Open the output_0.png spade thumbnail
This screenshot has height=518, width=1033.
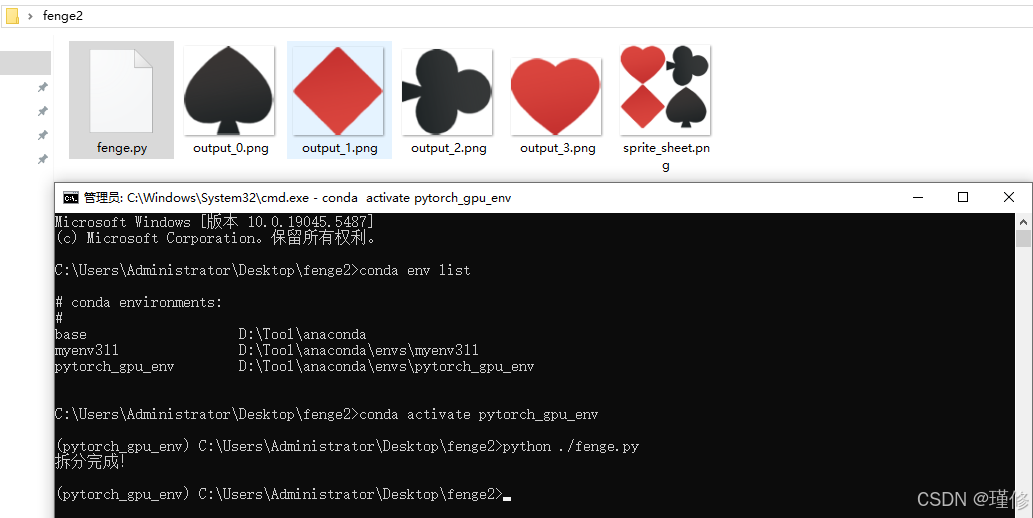tap(229, 91)
